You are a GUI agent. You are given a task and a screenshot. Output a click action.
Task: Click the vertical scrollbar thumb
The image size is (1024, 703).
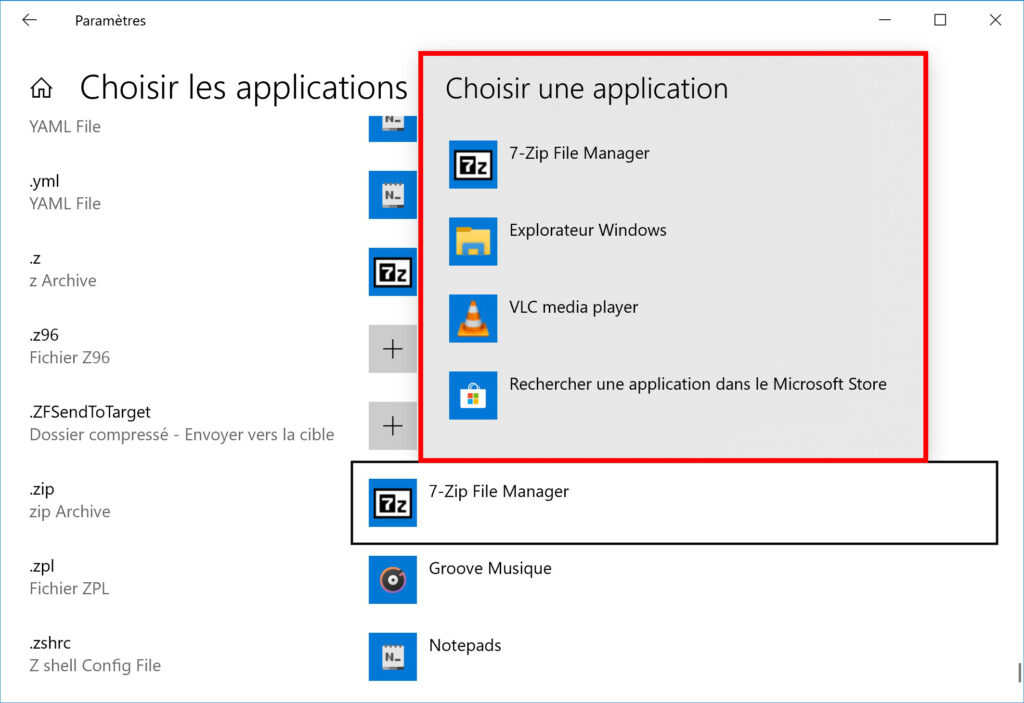(x=1019, y=672)
